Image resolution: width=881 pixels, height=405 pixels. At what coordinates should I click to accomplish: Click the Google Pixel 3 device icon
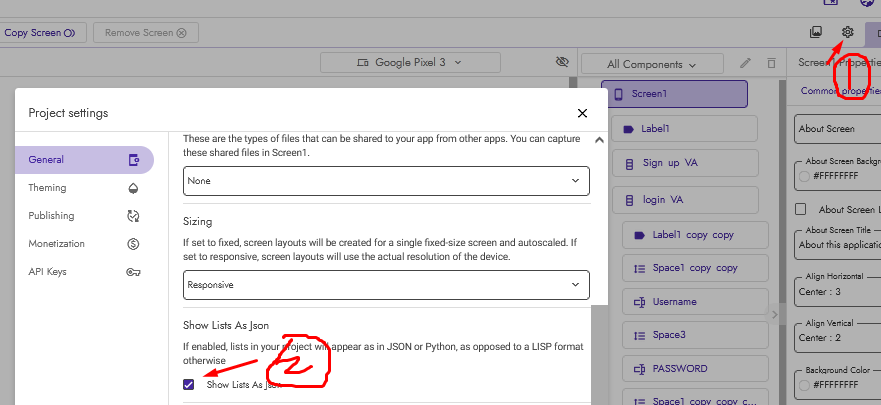click(362, 62)
